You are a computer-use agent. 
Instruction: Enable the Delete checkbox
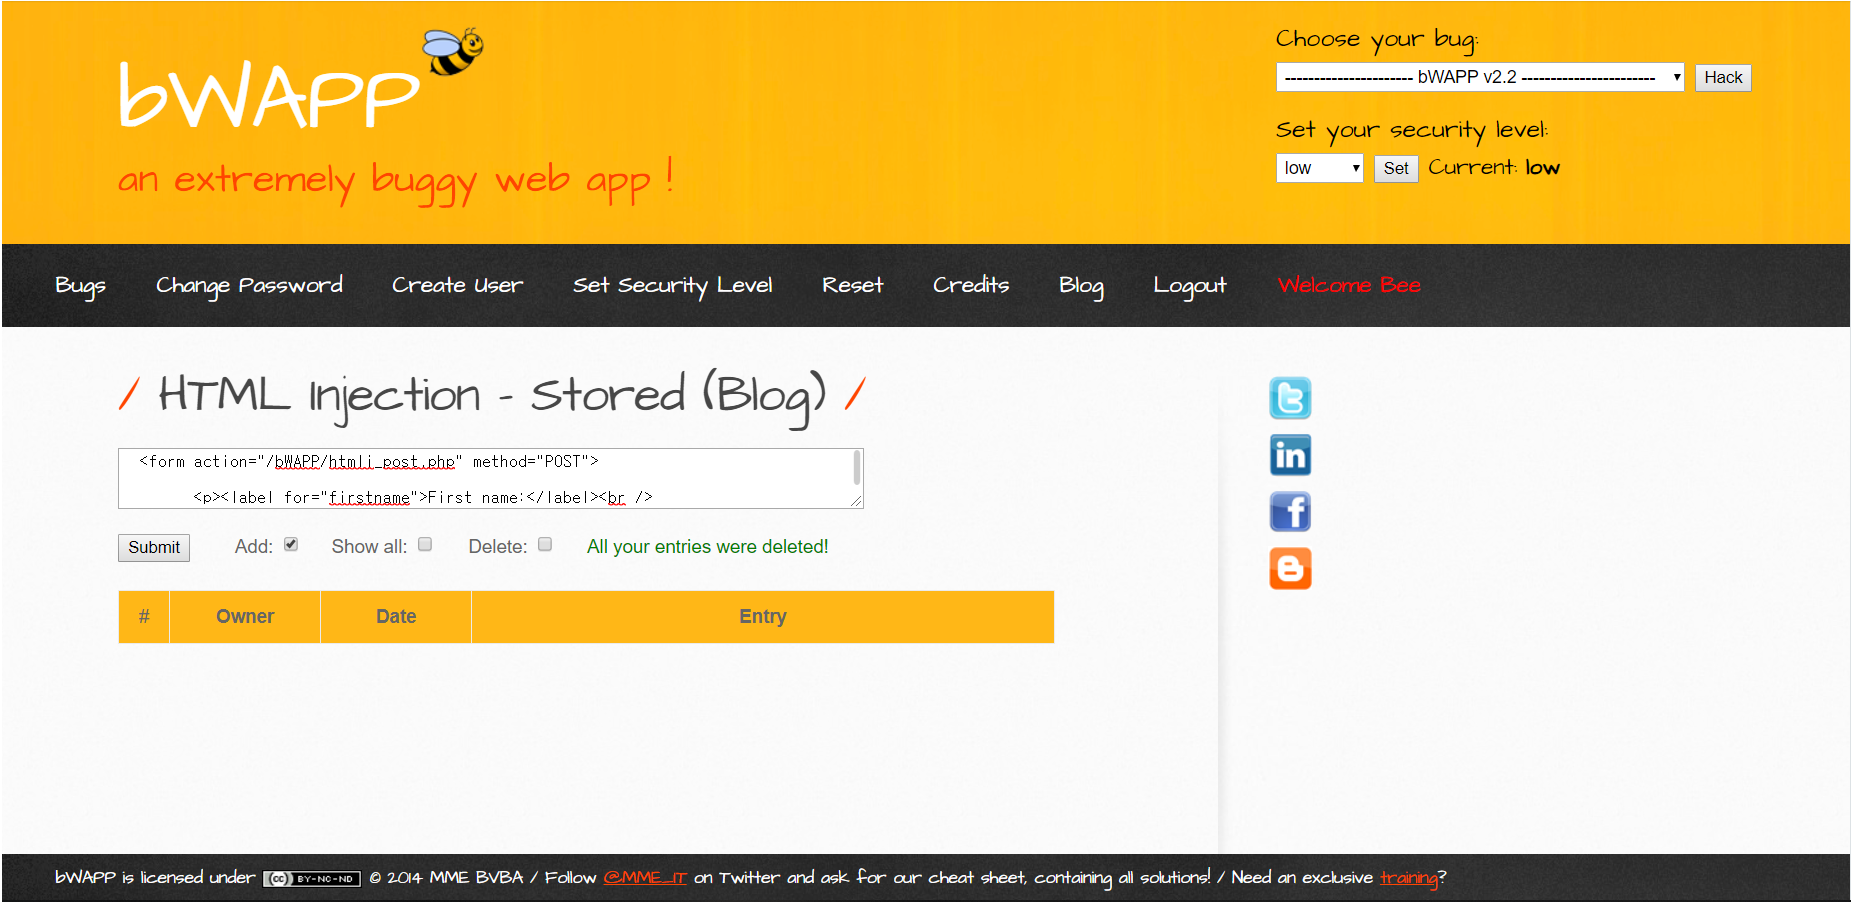click(545, 545)
